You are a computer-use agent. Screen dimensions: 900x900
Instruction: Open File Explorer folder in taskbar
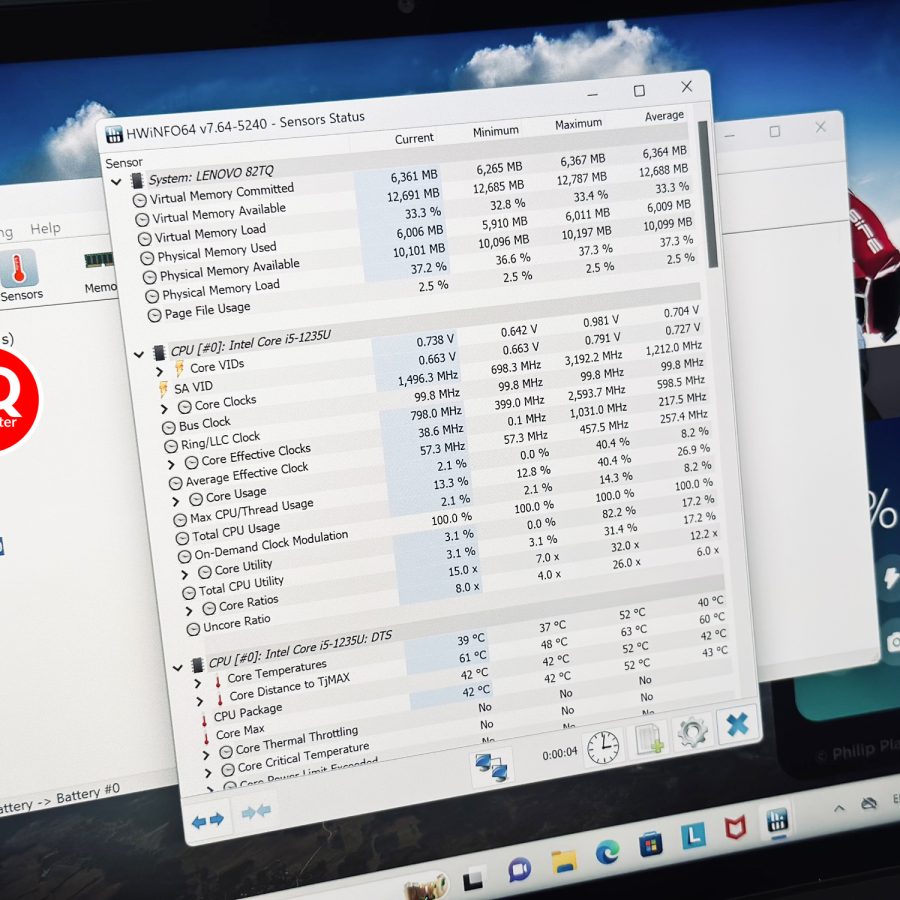(564, 860)
